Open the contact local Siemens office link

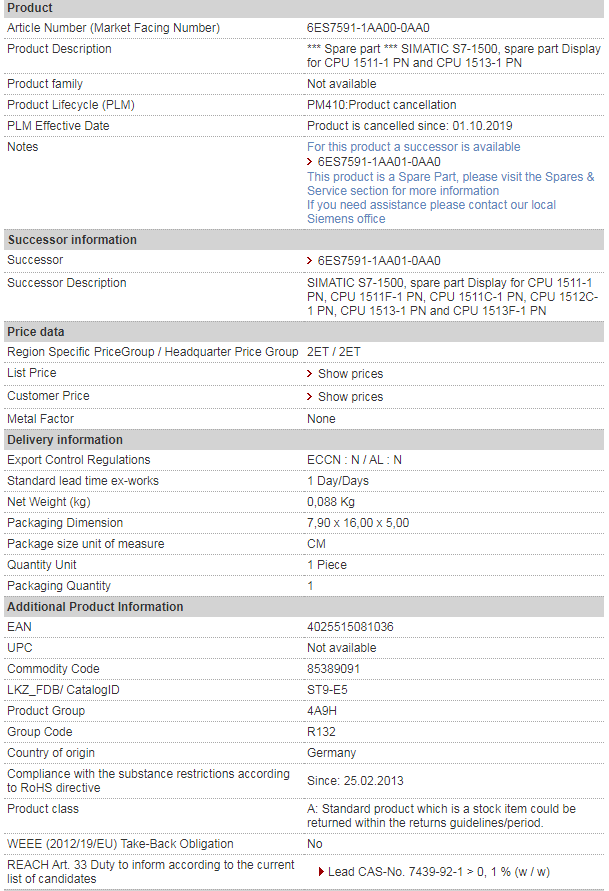click(431, 212)
